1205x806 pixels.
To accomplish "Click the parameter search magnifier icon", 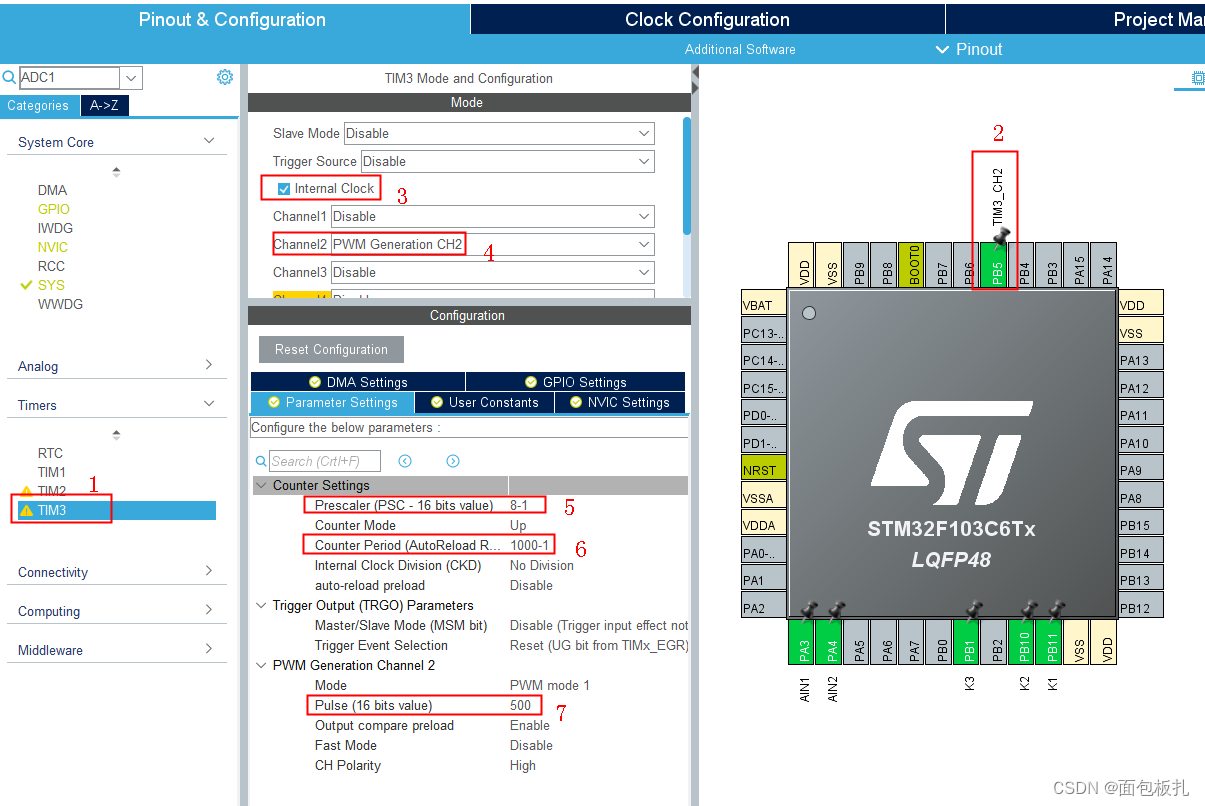I will click(x=261, y=461).
